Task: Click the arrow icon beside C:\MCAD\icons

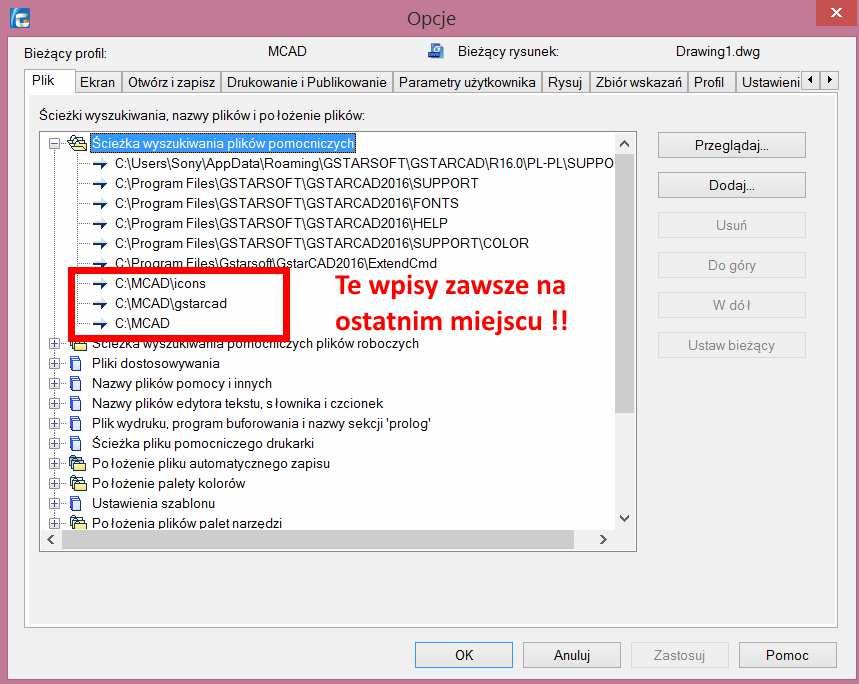Action: coord(100,284)
